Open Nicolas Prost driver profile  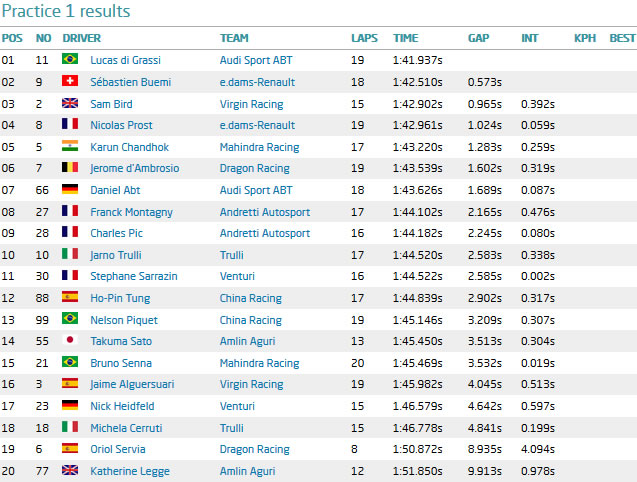pyautogui.click(x=121, y=125)
